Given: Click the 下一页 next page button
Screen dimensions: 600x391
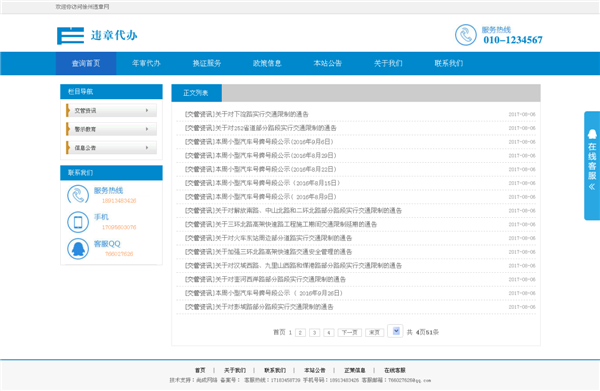Looking at the screenshot, I should (x=349, y=332).
